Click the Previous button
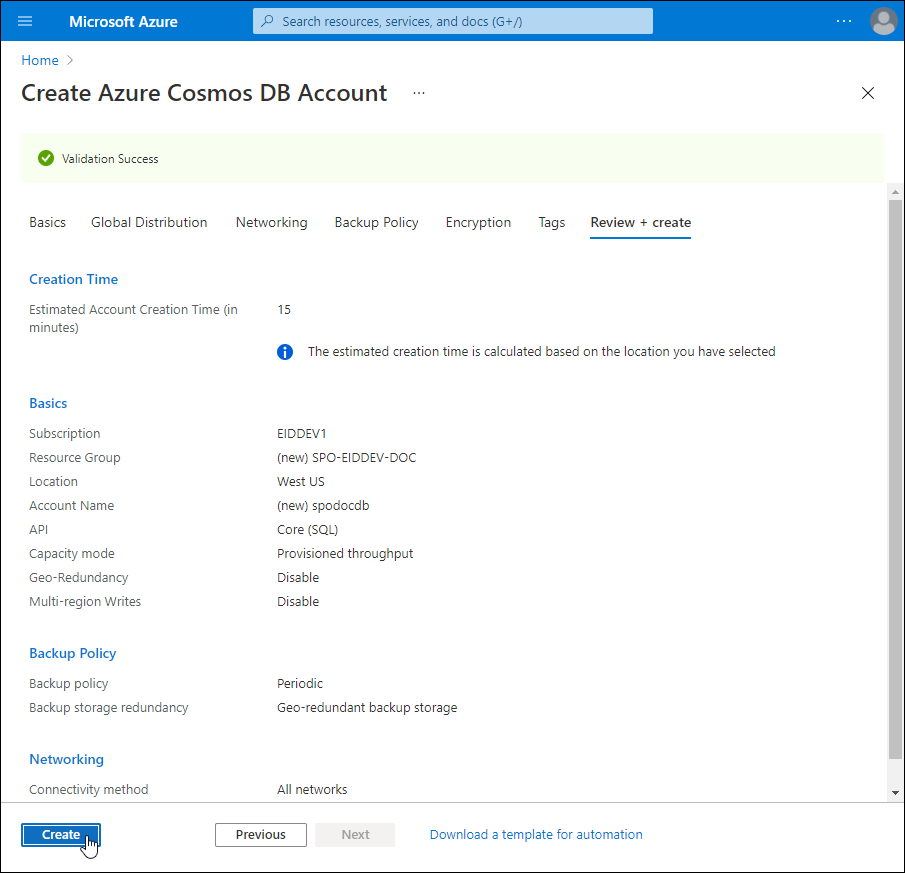Screen dimensions: 905x873 (x=260, y=834)
